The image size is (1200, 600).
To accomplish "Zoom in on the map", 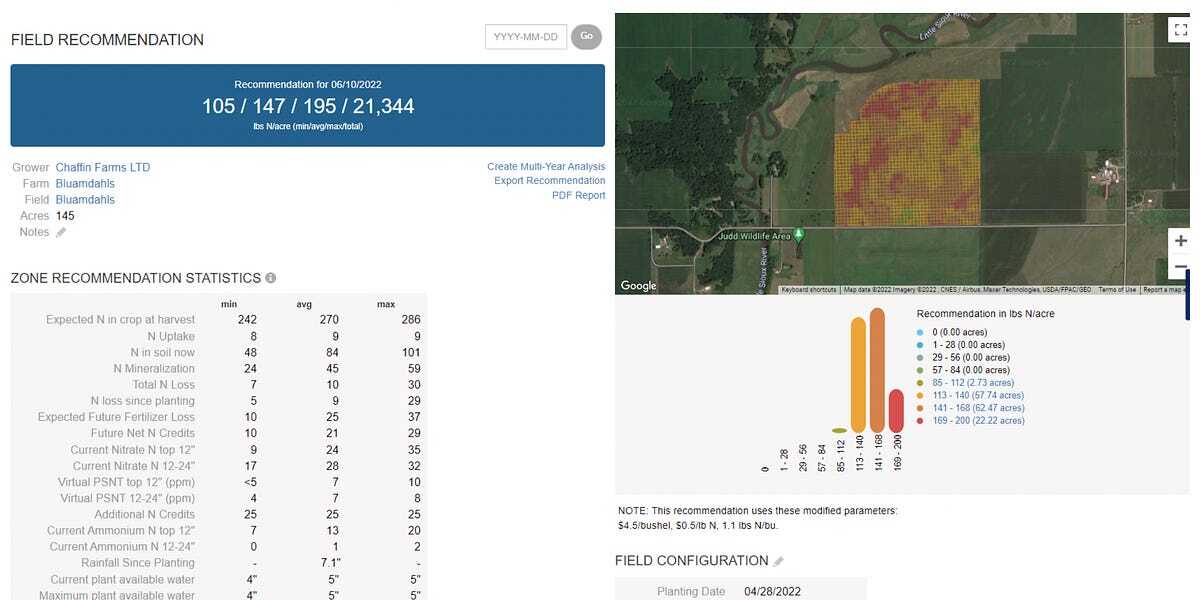I will [x=1180, y=241].
